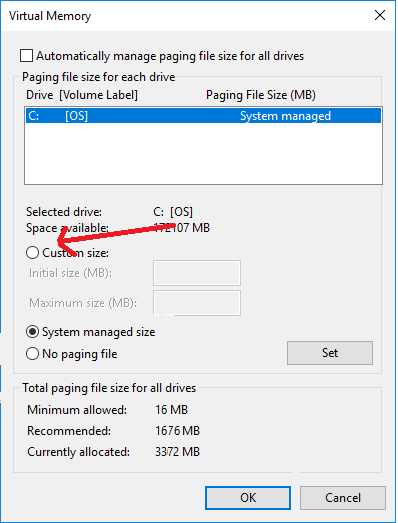Screen dimensions: 398x523
Task: Enable automatically manage paging file size checkbox
Action: click(x=26, y=56)
